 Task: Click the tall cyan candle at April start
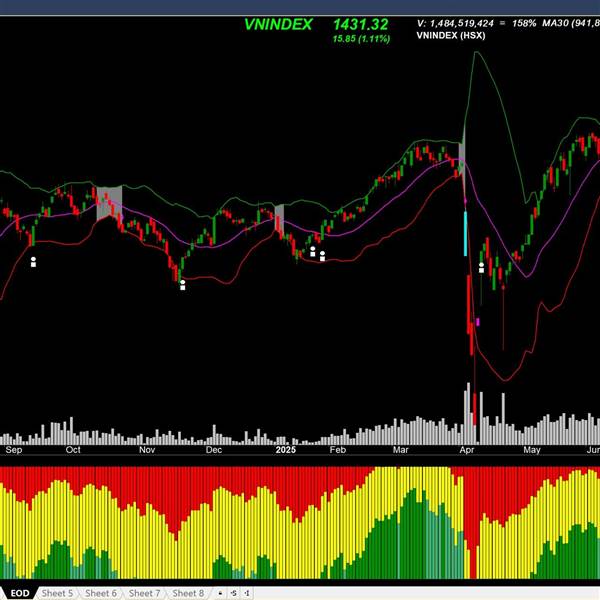466,233
